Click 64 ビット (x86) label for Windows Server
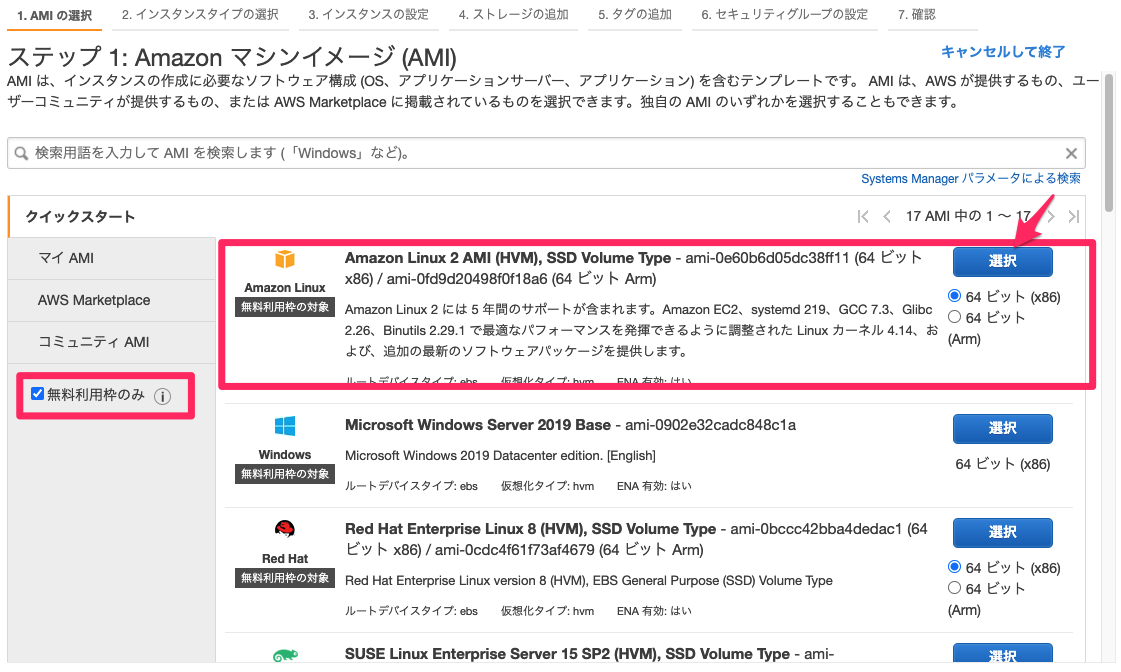 coord(1002,464)
